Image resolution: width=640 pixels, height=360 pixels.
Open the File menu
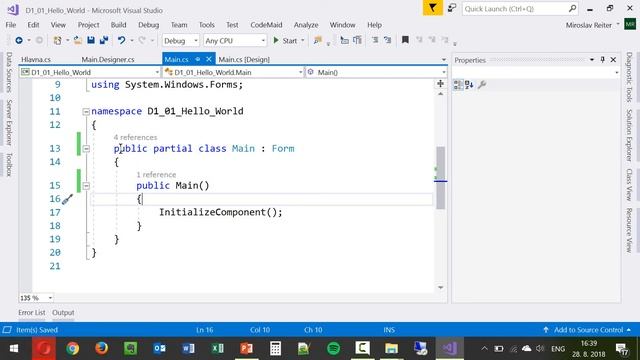coord(11,25)
